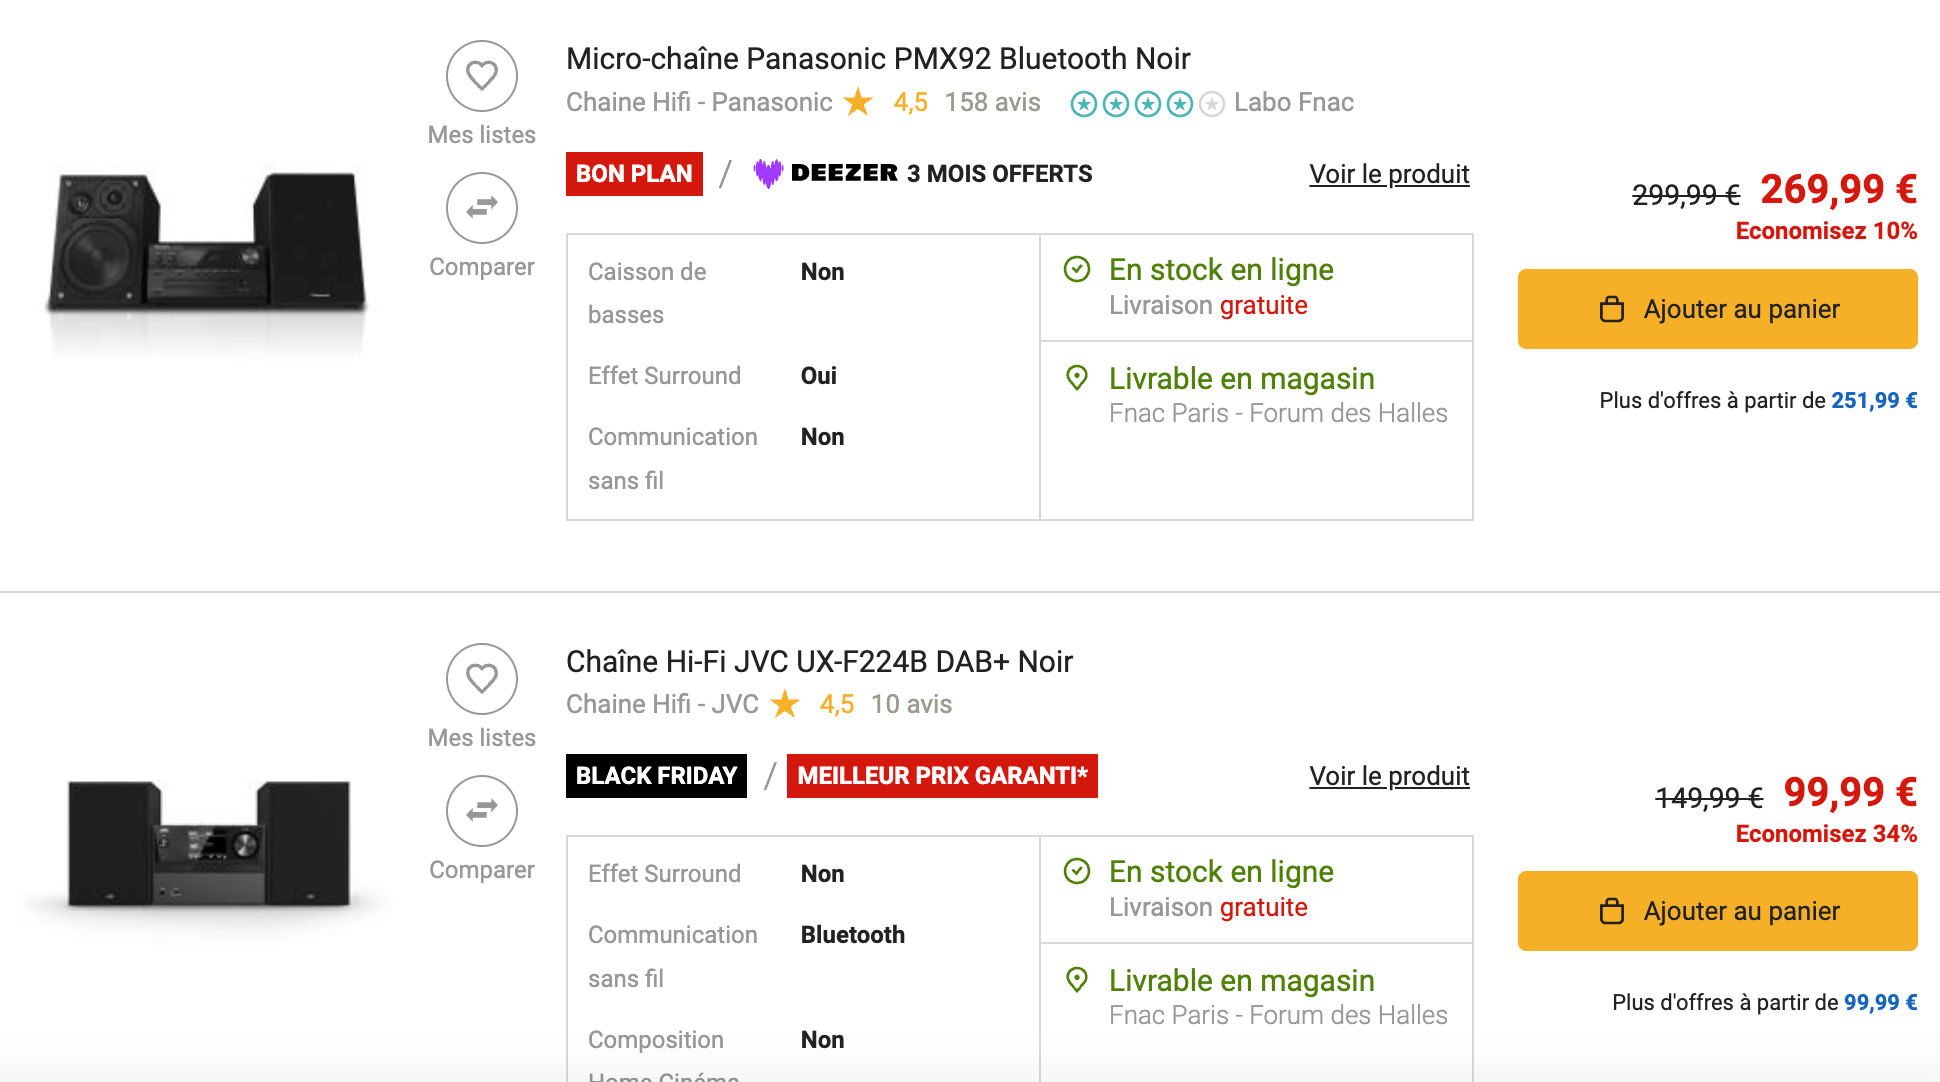
Task: Click the BON PLAN badge
Action: point(634,173)
